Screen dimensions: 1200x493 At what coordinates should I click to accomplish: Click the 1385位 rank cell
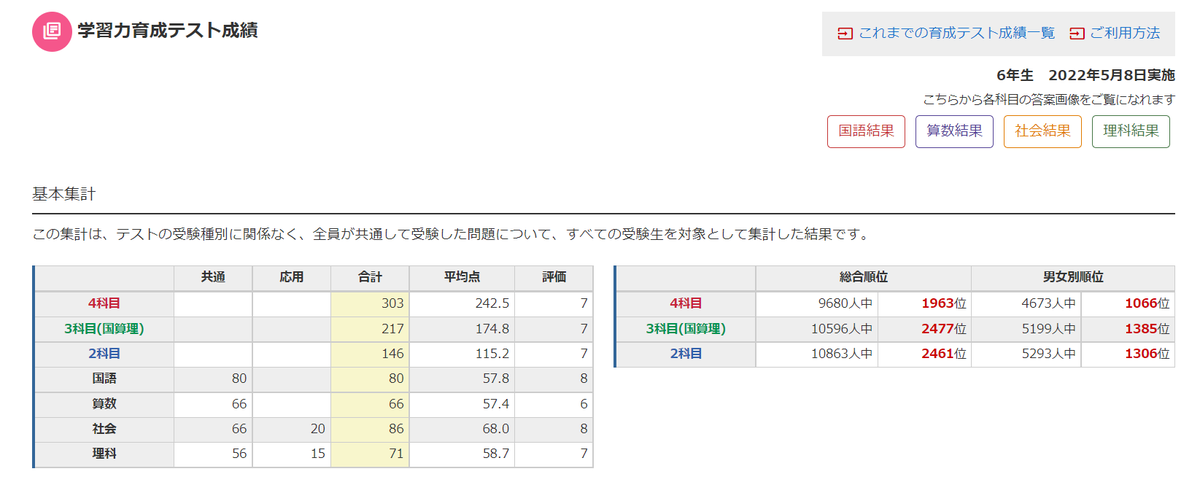click(1128, 328)
